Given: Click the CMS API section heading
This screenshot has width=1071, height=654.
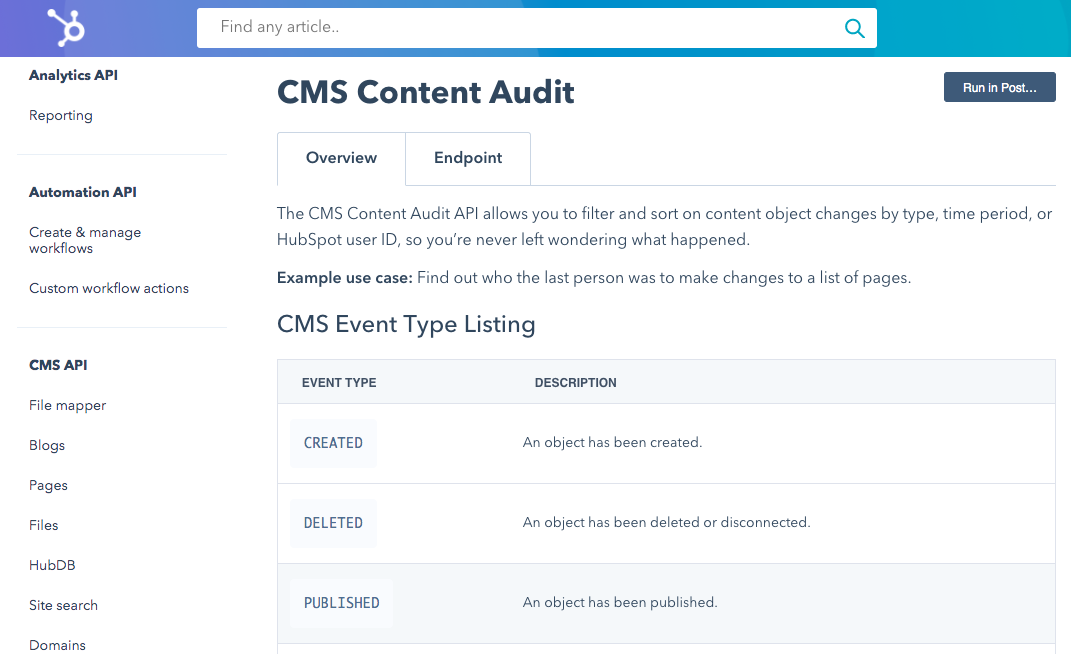Looking at the screenshot, I should point(58,365).
